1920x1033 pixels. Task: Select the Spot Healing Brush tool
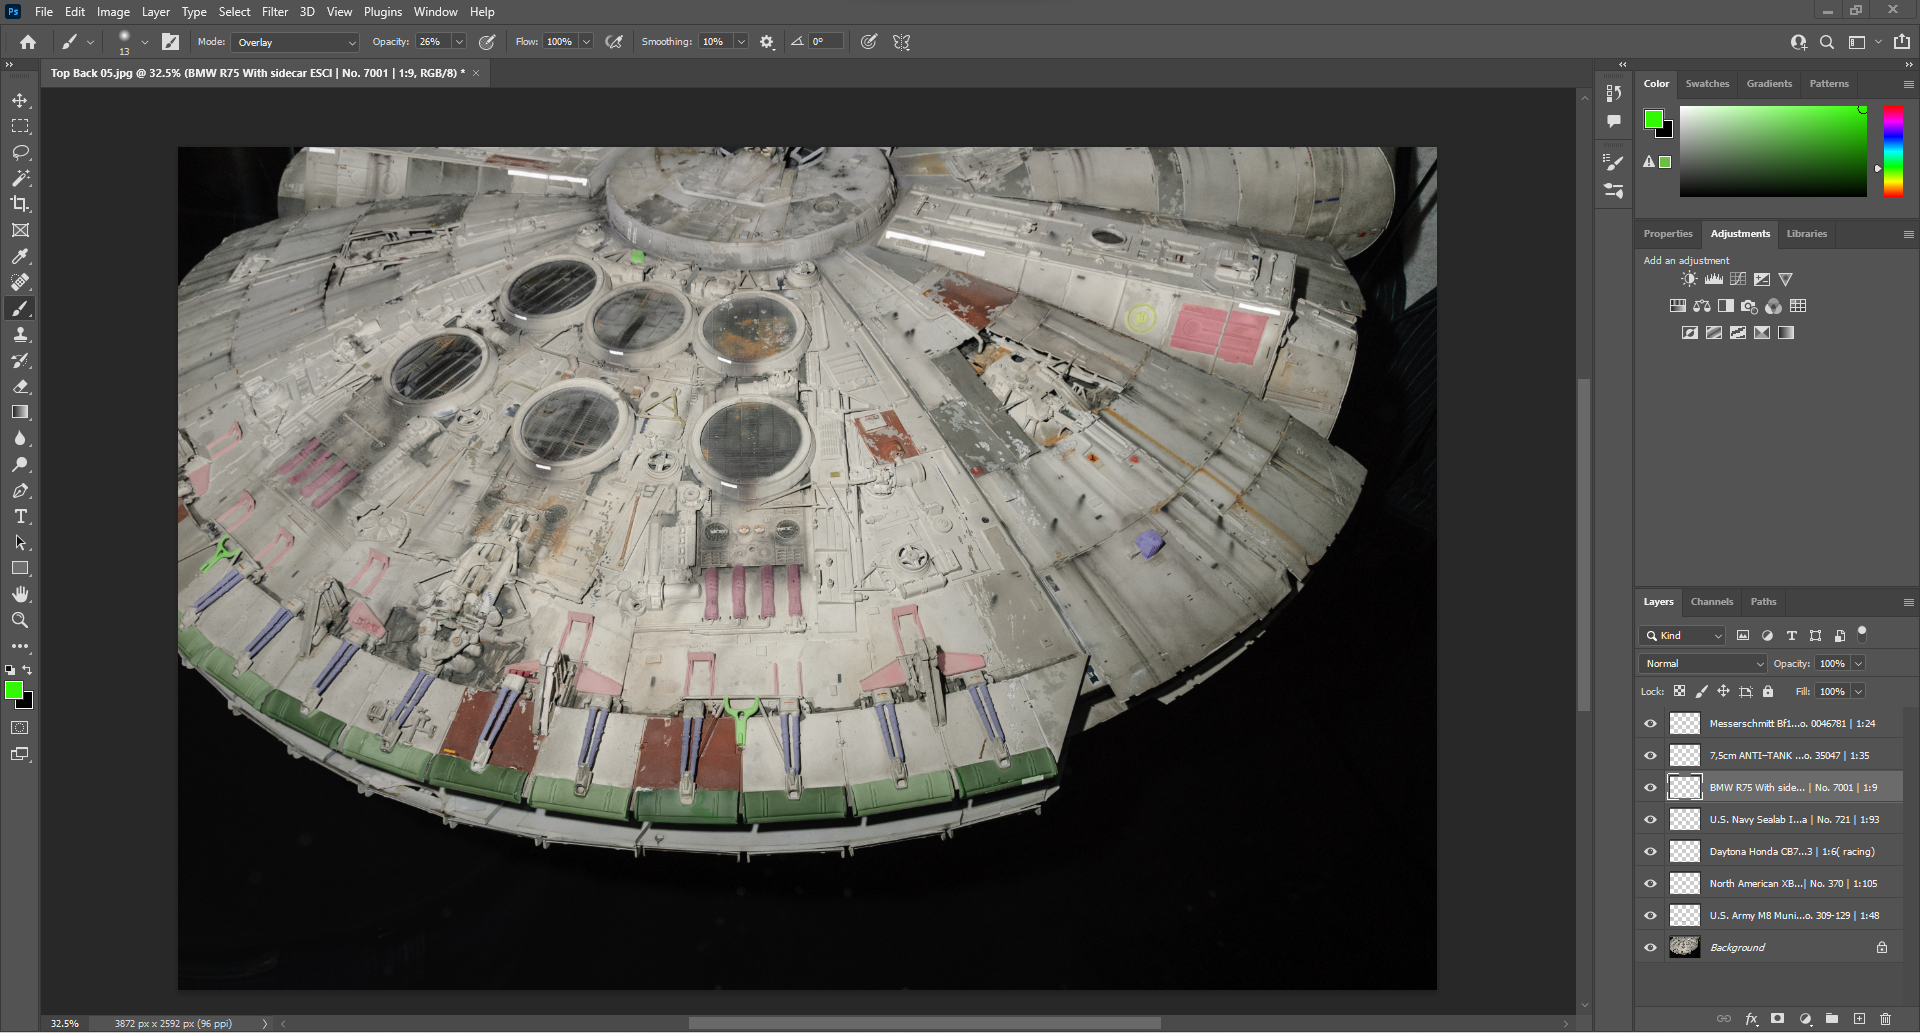pos(20,282)
